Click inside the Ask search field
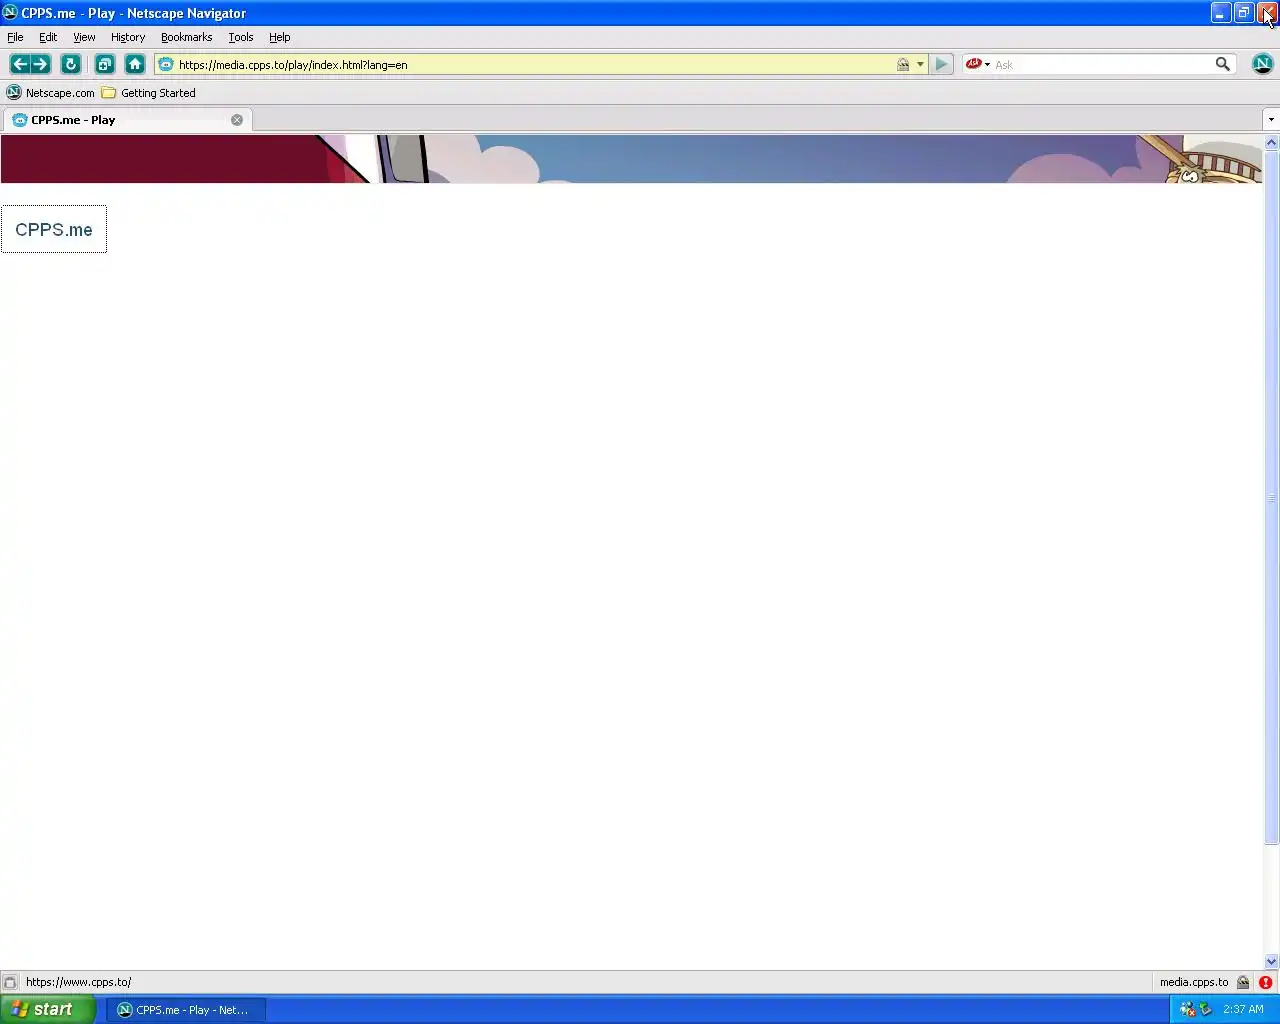Screen dimensions: 1280x1024 [1100, 64]
